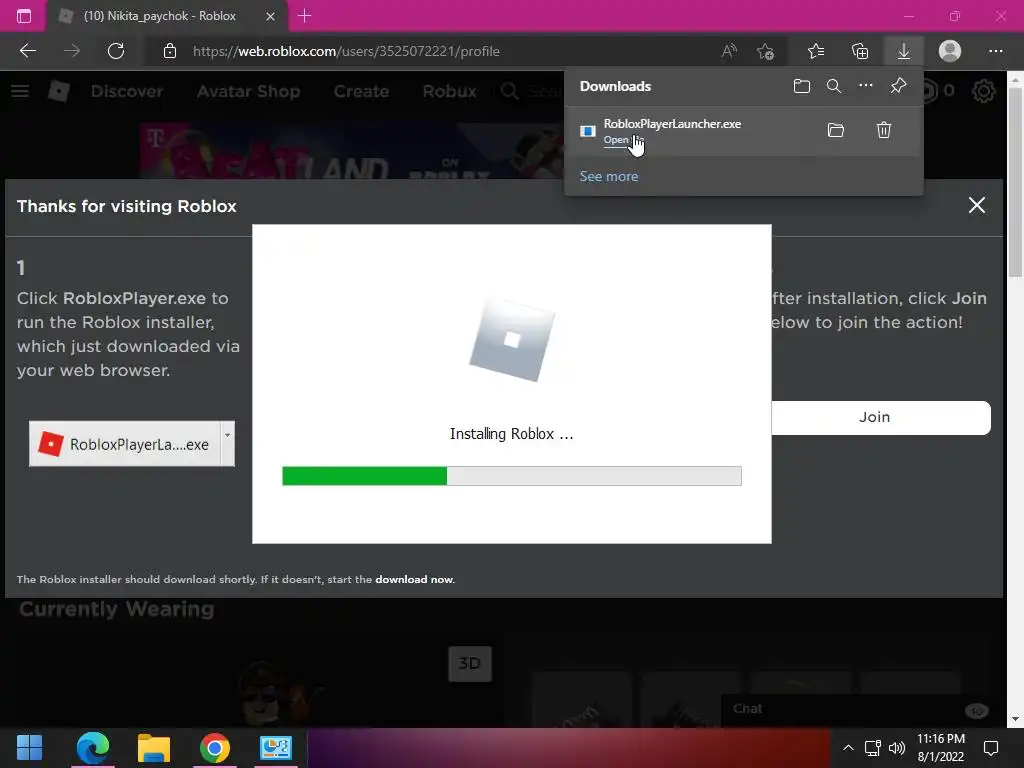Click the lock site info icon
Viewport: 1024px width, 768px height.
pyautogui.click(x=170, y=51)
